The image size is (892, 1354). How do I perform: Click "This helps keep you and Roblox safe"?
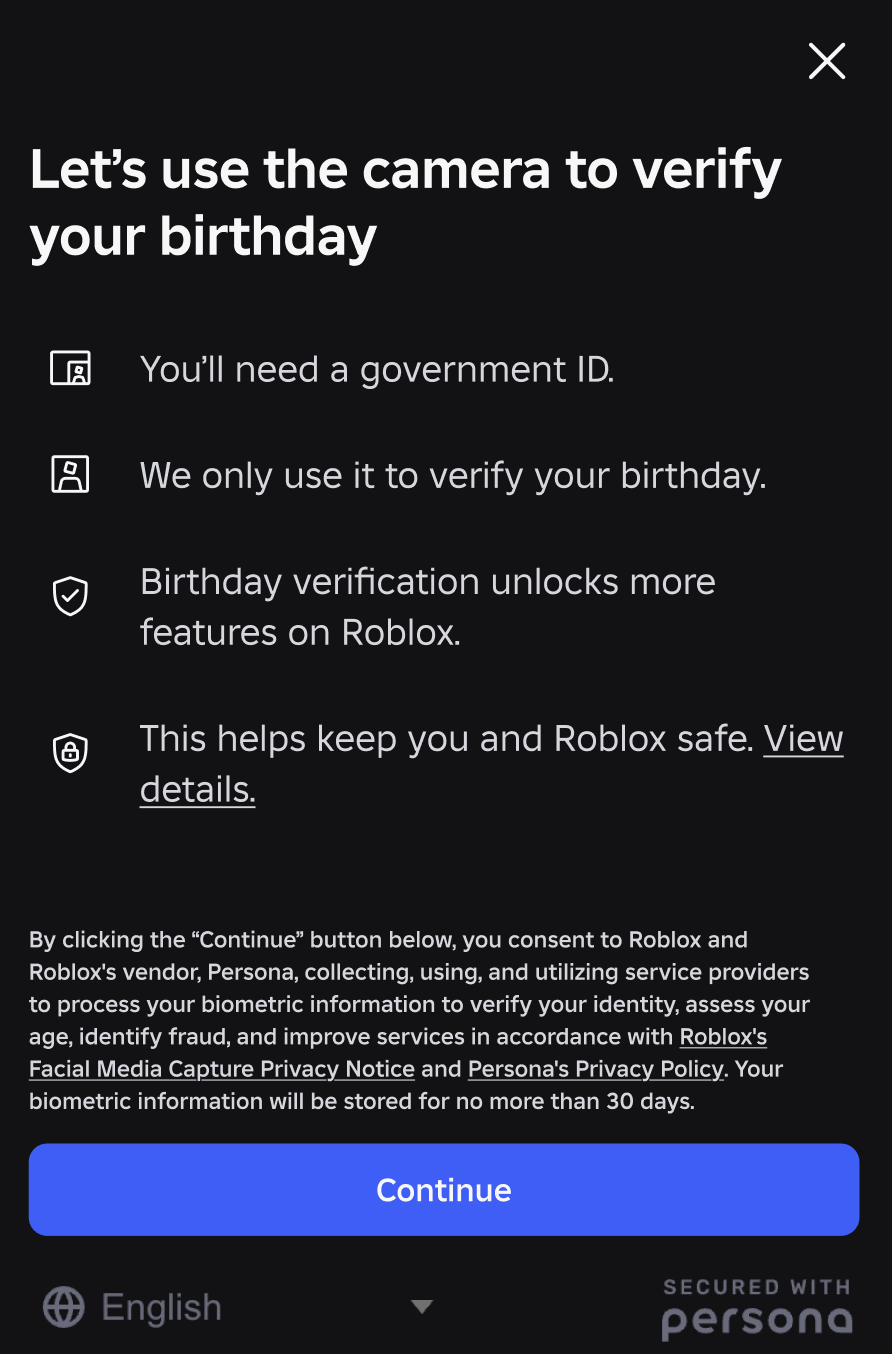click(x=446, y=739)
